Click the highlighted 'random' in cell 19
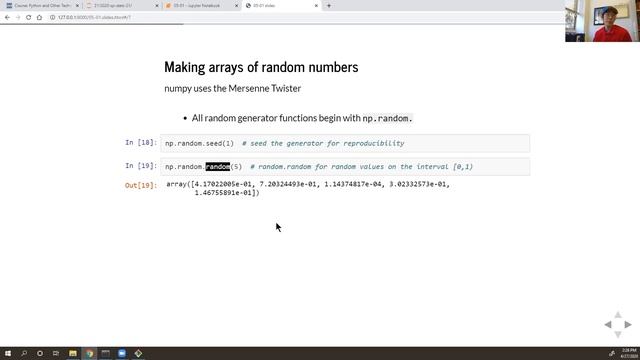The width and height of the screenshot is (640, 360). pos(218,167)
